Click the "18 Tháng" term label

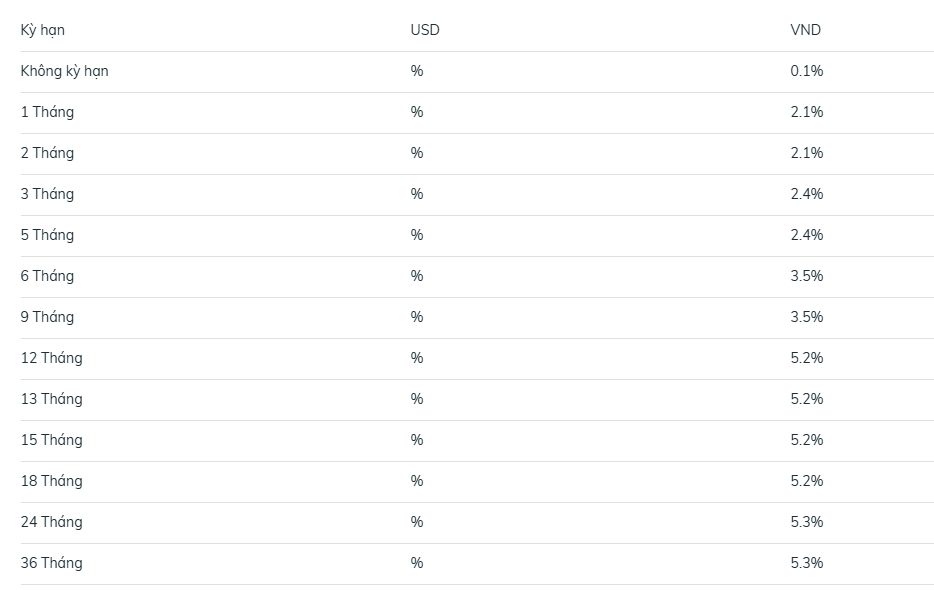click(51, 481)
